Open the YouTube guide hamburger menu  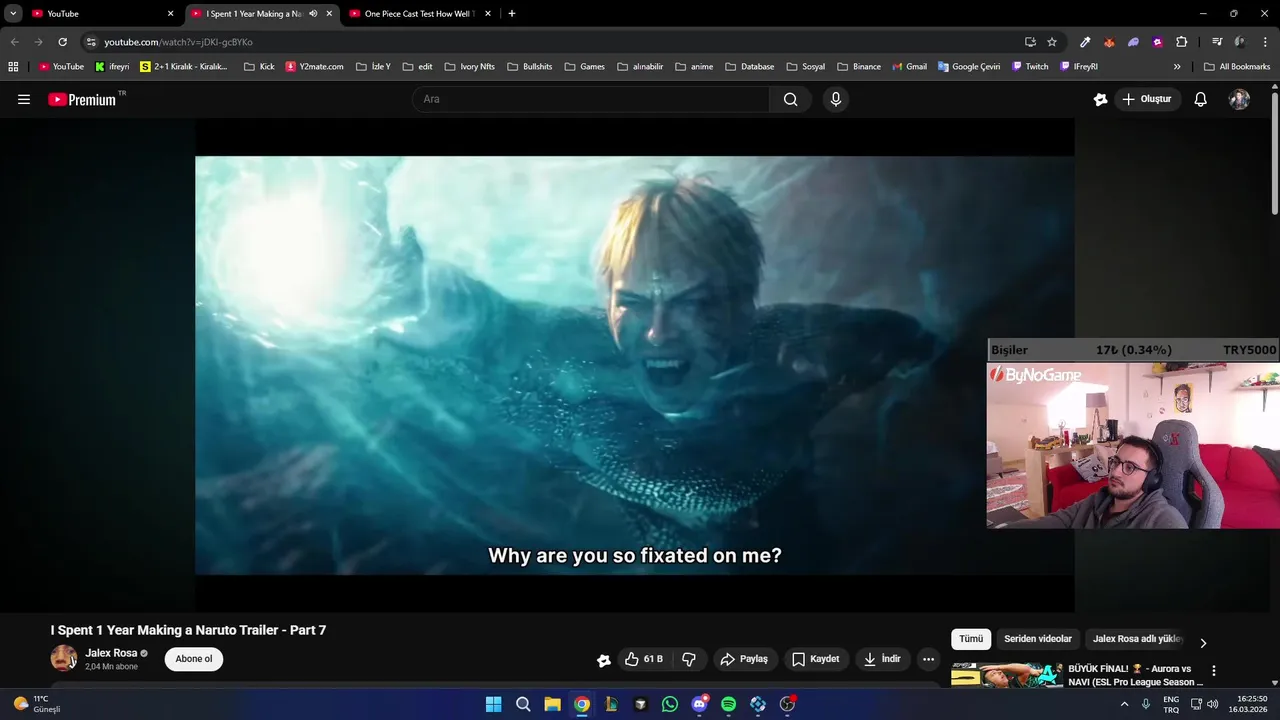click(24, 99)
